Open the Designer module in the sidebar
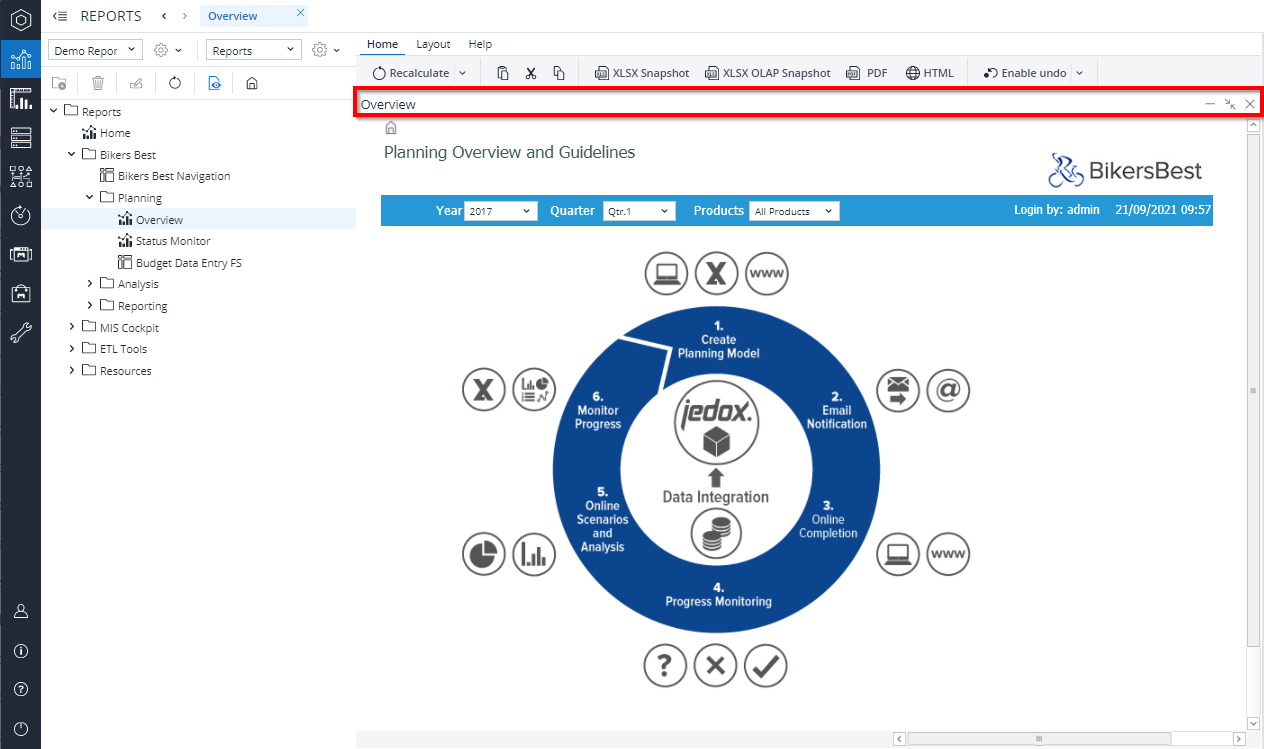The height and width of the screenshot is (749, 1264). pos(20,98)
